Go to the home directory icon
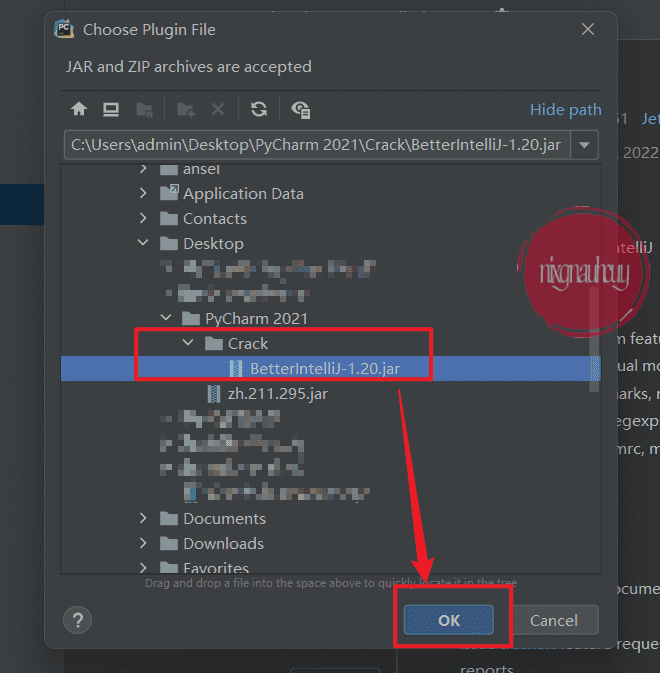Viewport: 660px width, 673px height. [x=79, y=109]
